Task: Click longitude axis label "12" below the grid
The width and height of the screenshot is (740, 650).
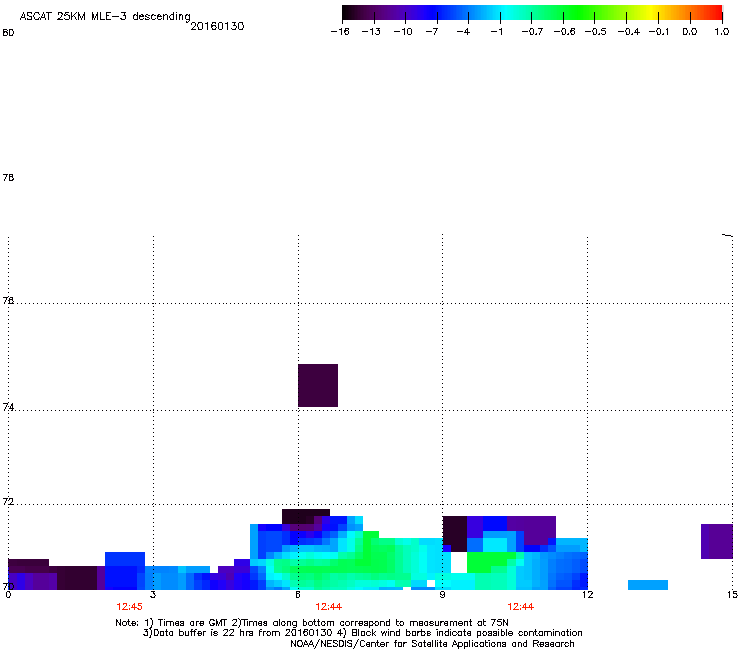Action: click(x=587, y=594)
